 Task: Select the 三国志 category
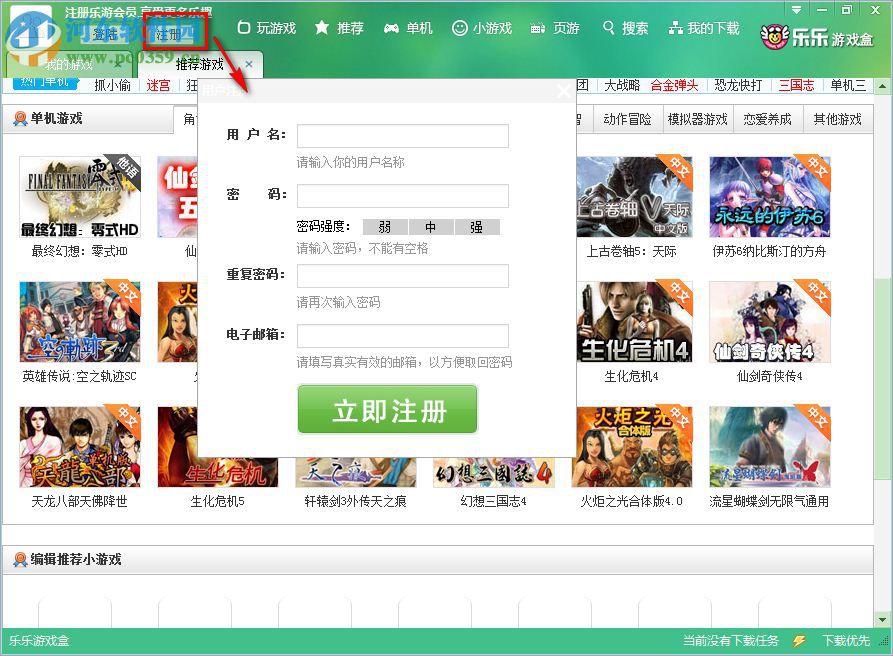pos(795,84)
